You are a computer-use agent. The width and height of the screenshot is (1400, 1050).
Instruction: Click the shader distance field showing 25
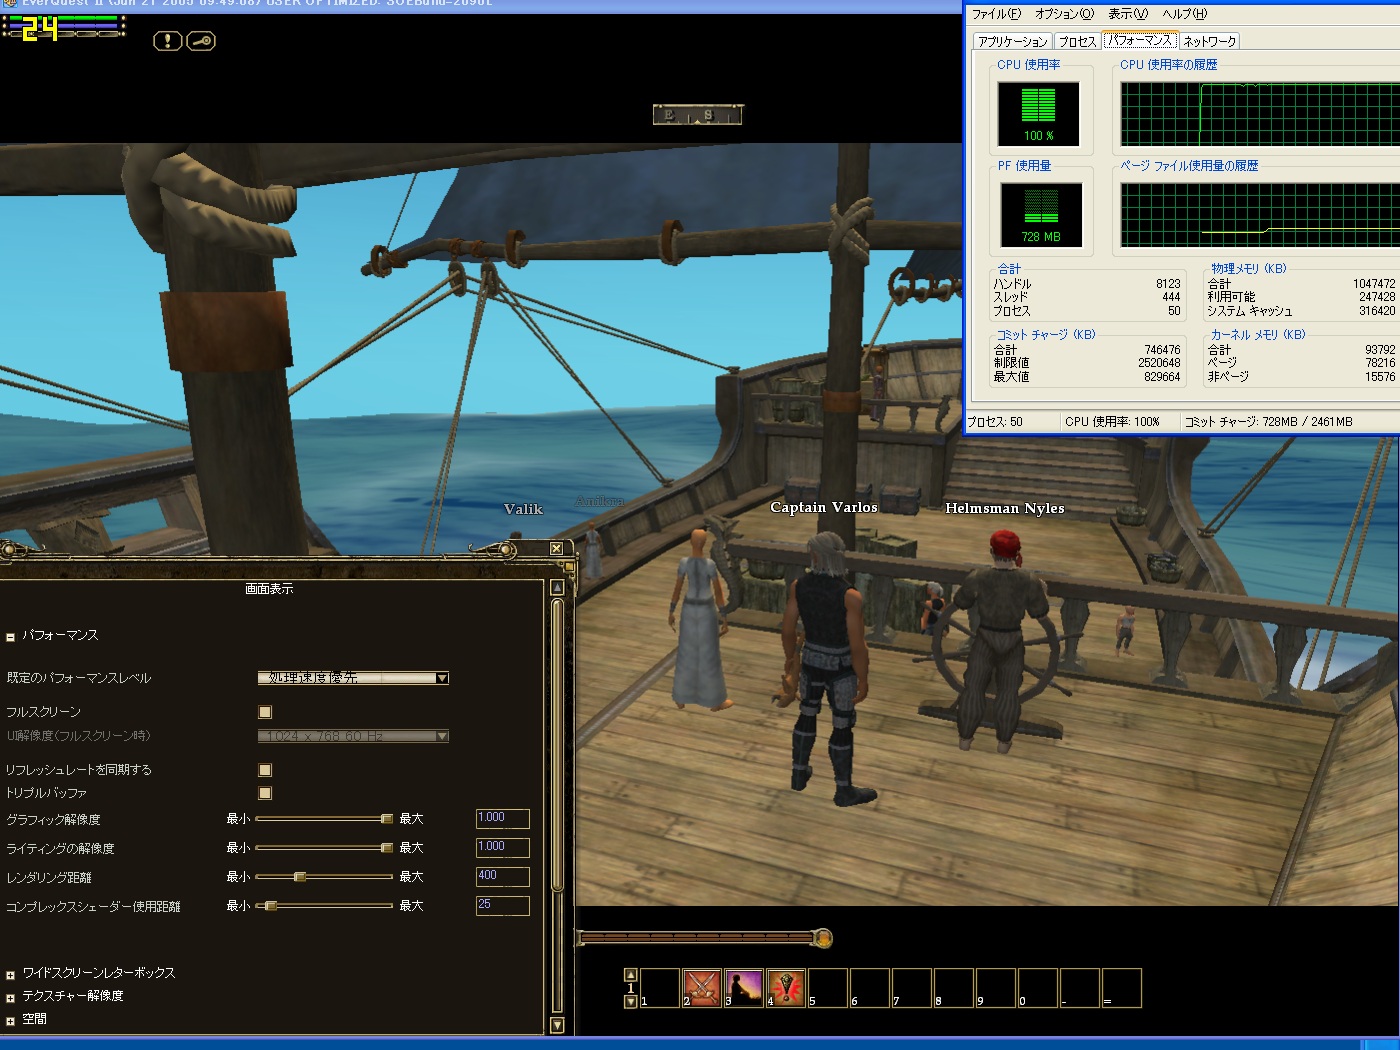[x=503, y=906]
